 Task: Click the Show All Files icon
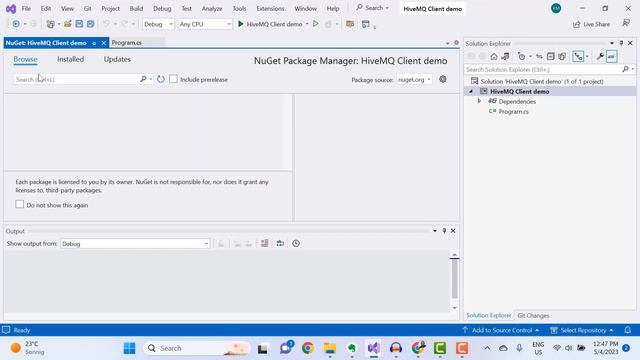pyautogui.click(x=562, y=57)
